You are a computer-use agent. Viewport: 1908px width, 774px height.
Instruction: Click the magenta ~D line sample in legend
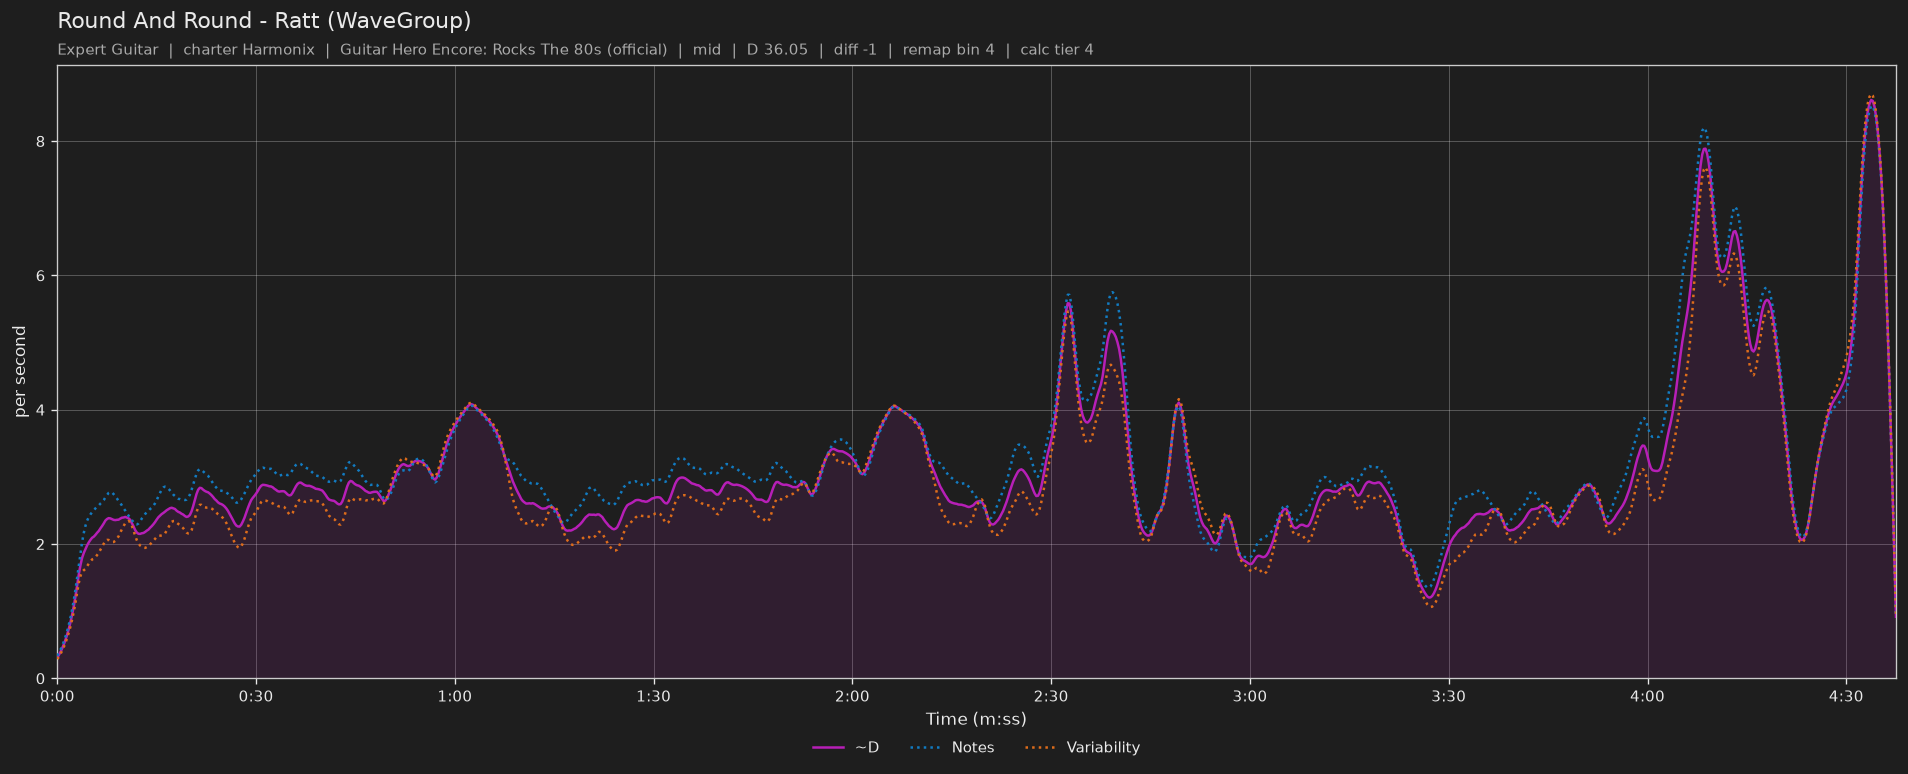tap(829, 748)
